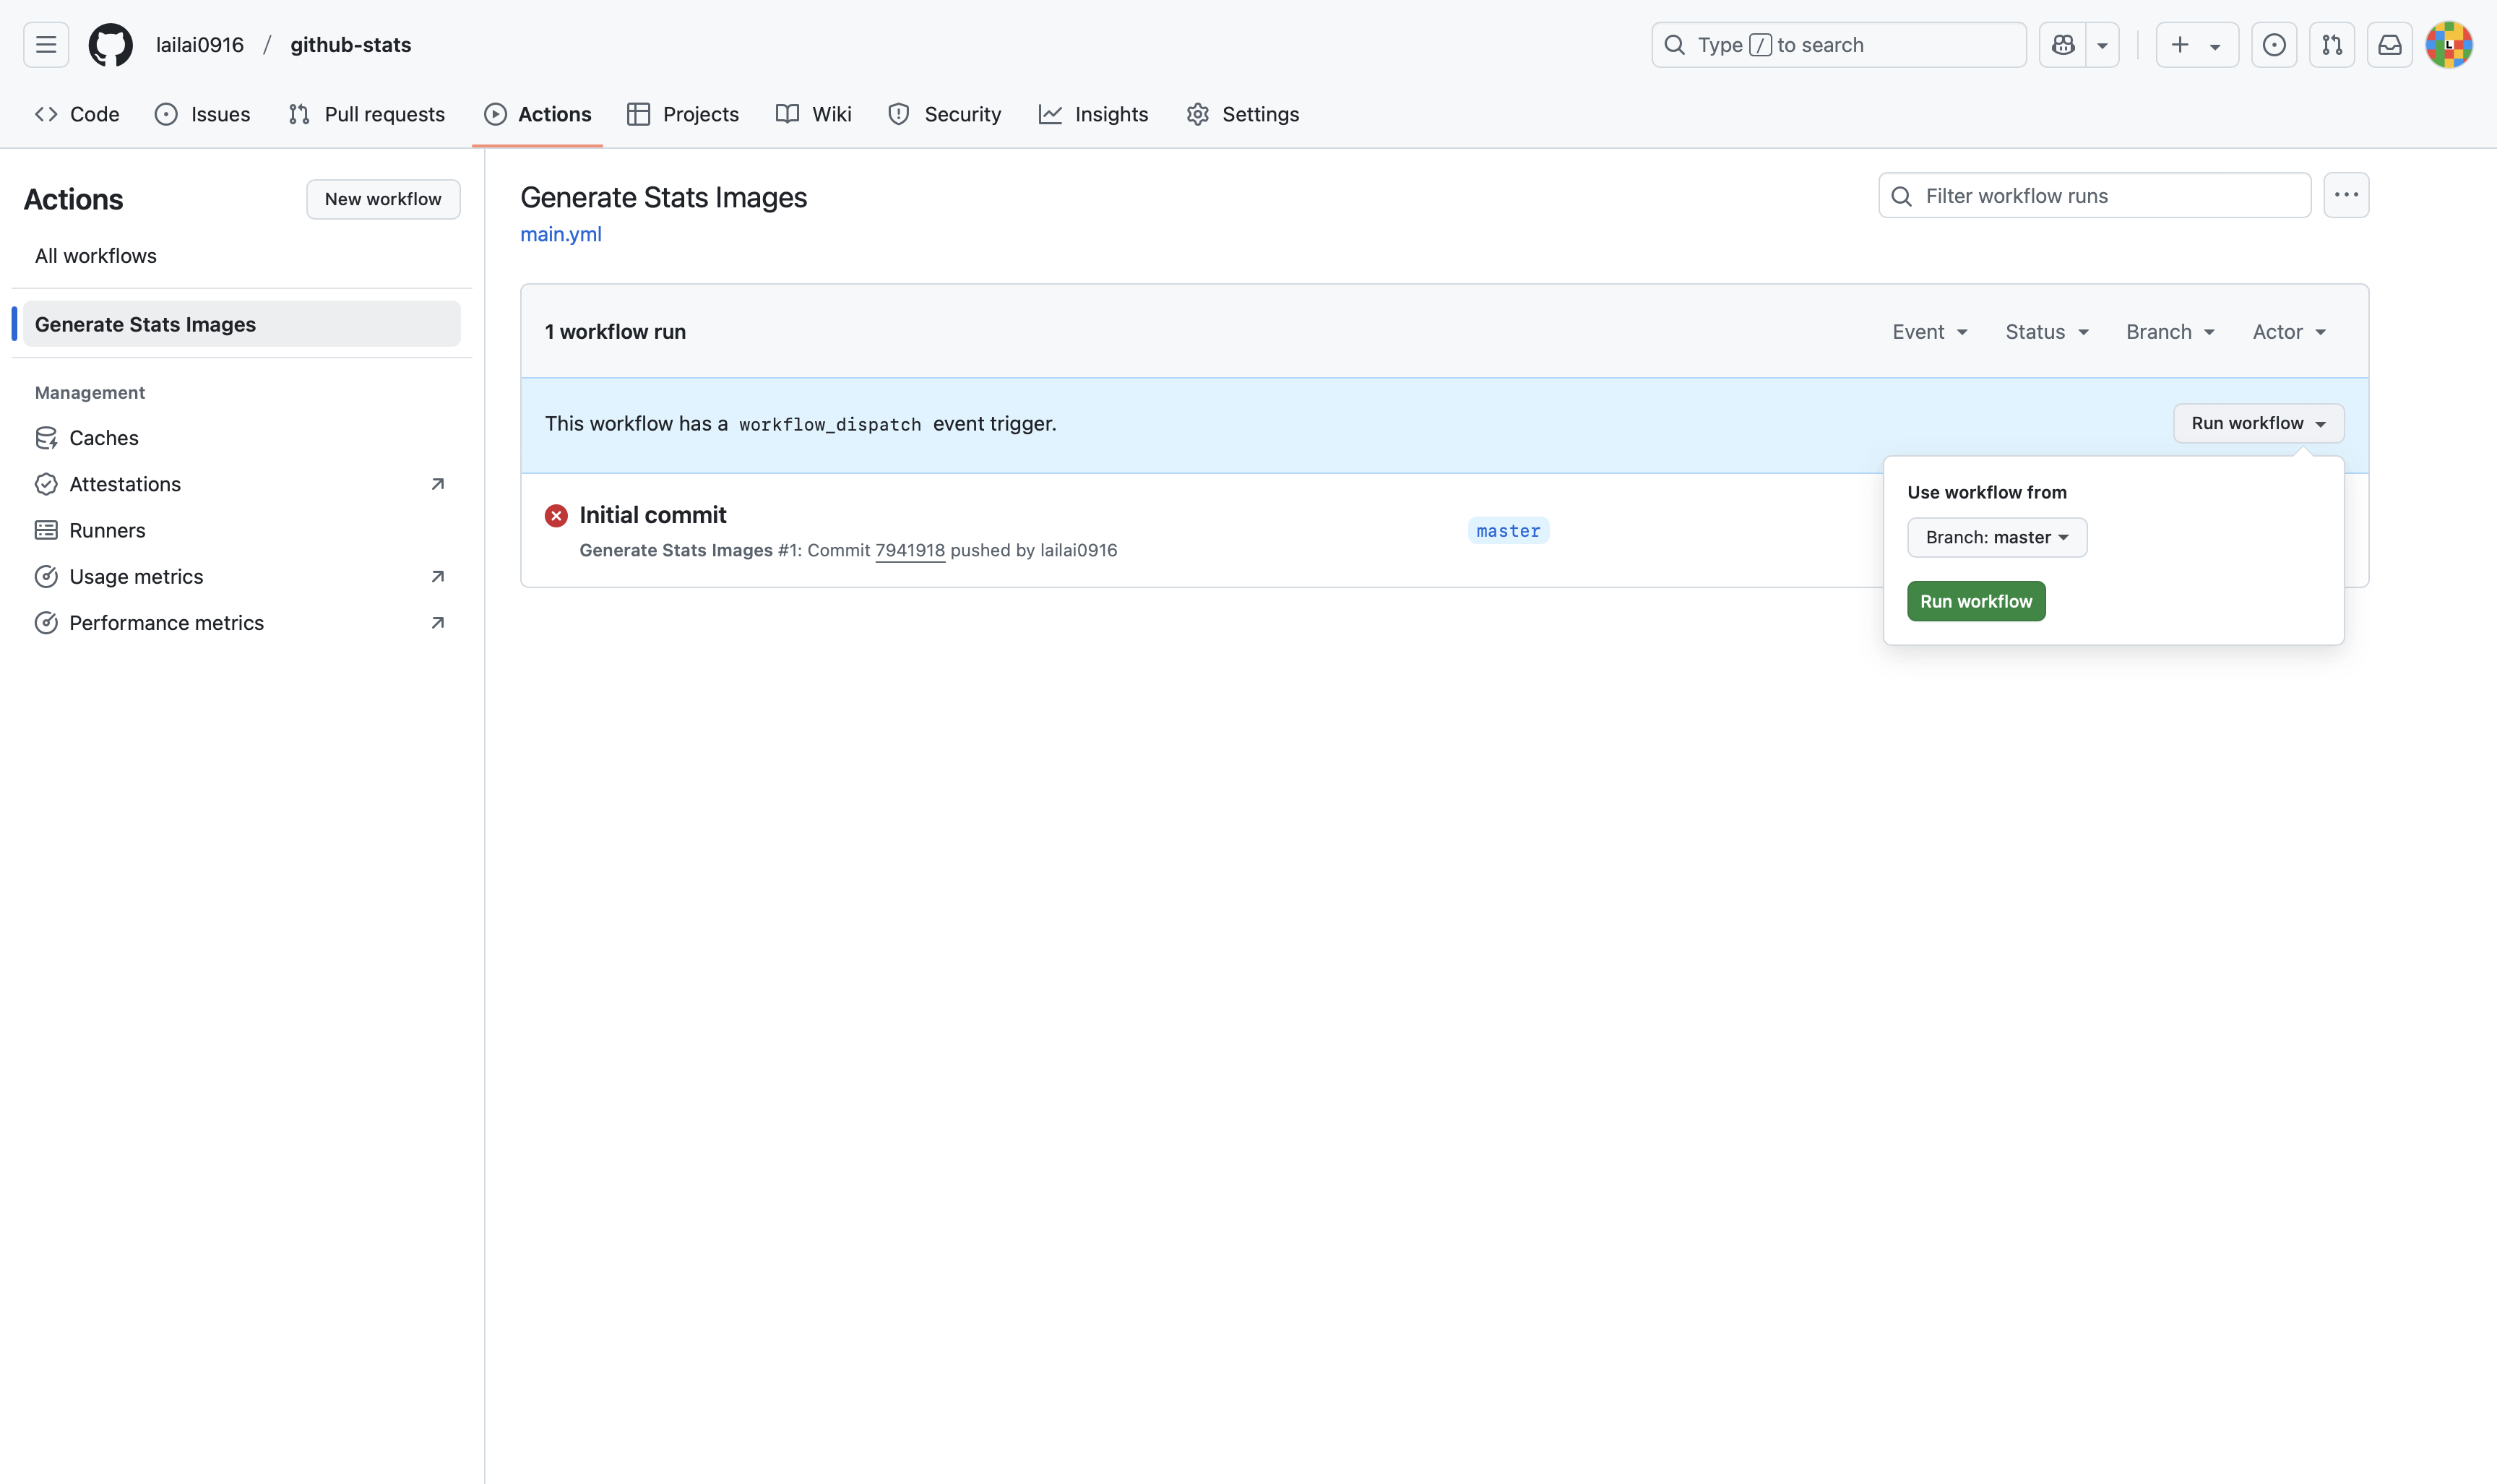
Task: Click the Filter workflow runs field
Action: click(2110, 196)
